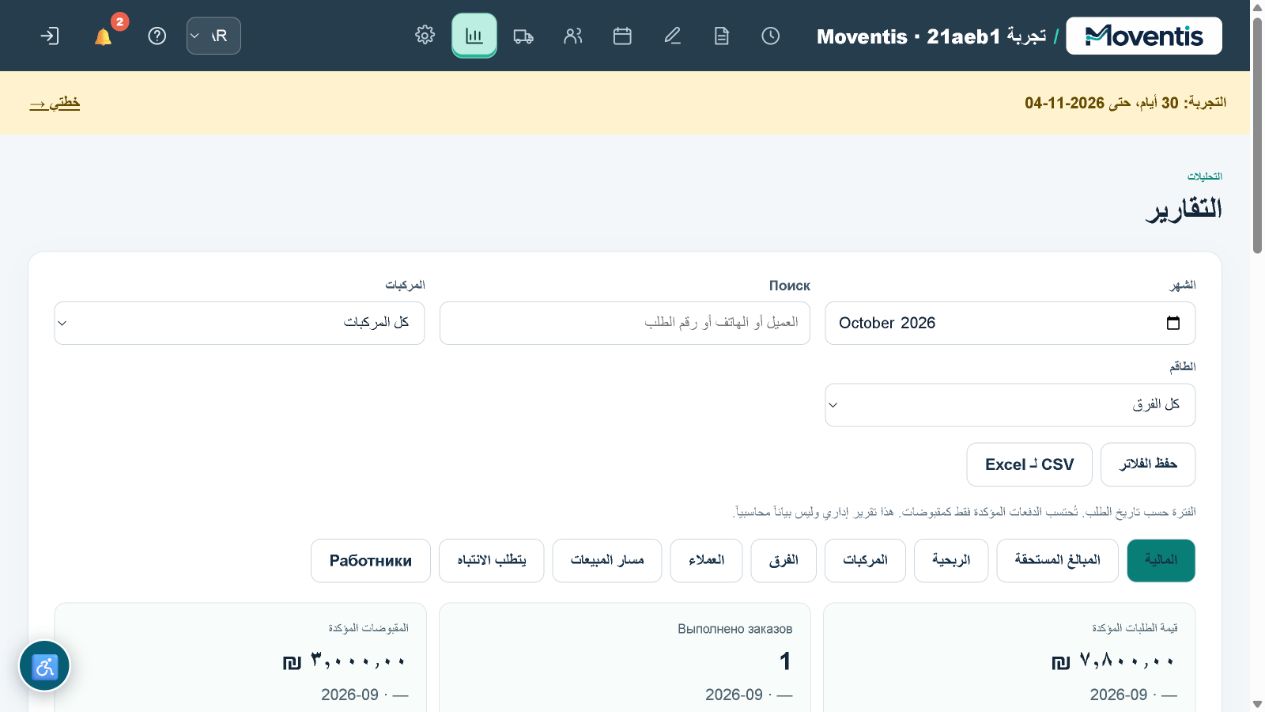
Task: Select the المبالغ المستحقة tab
Action: click(x=1058, y=560)
